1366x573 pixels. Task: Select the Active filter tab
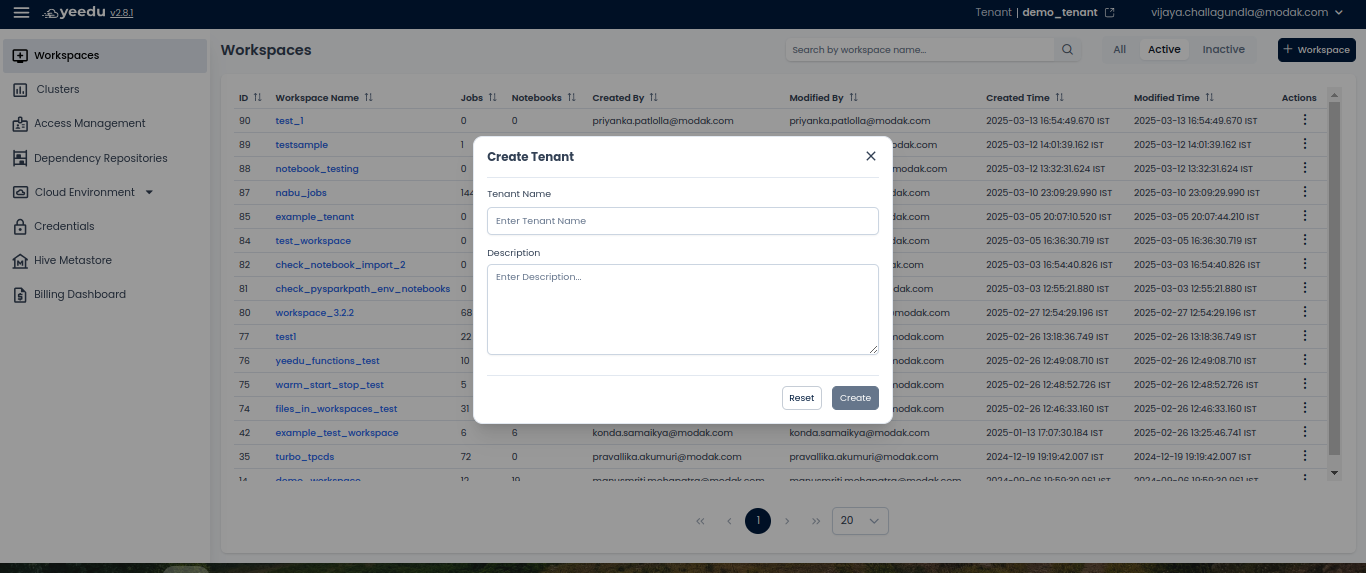pyautogui.click(x=1164, y=50)
